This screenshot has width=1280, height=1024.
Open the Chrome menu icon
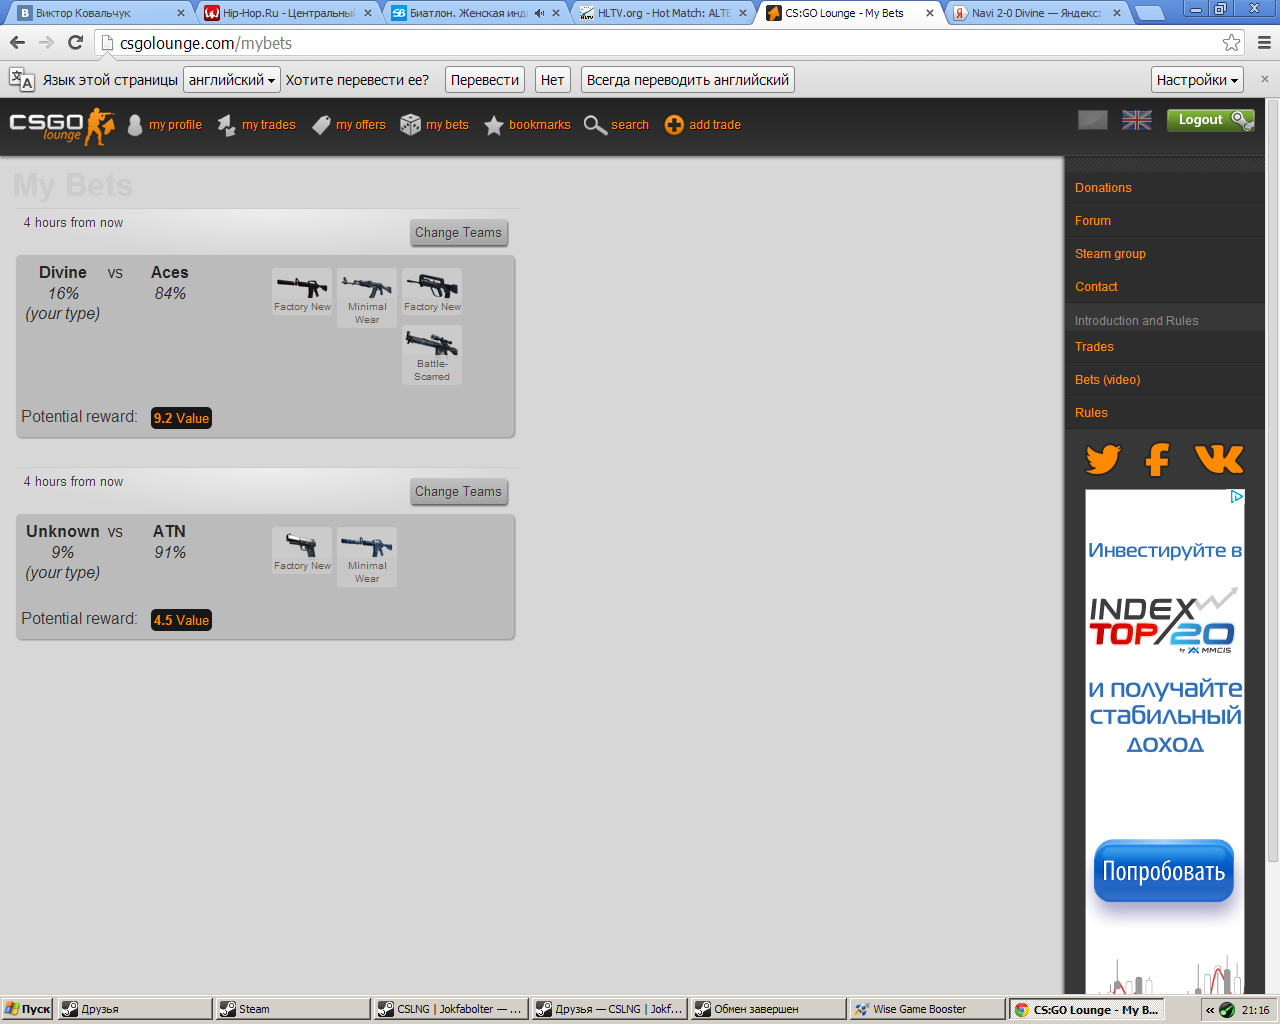pos(1264,42)
